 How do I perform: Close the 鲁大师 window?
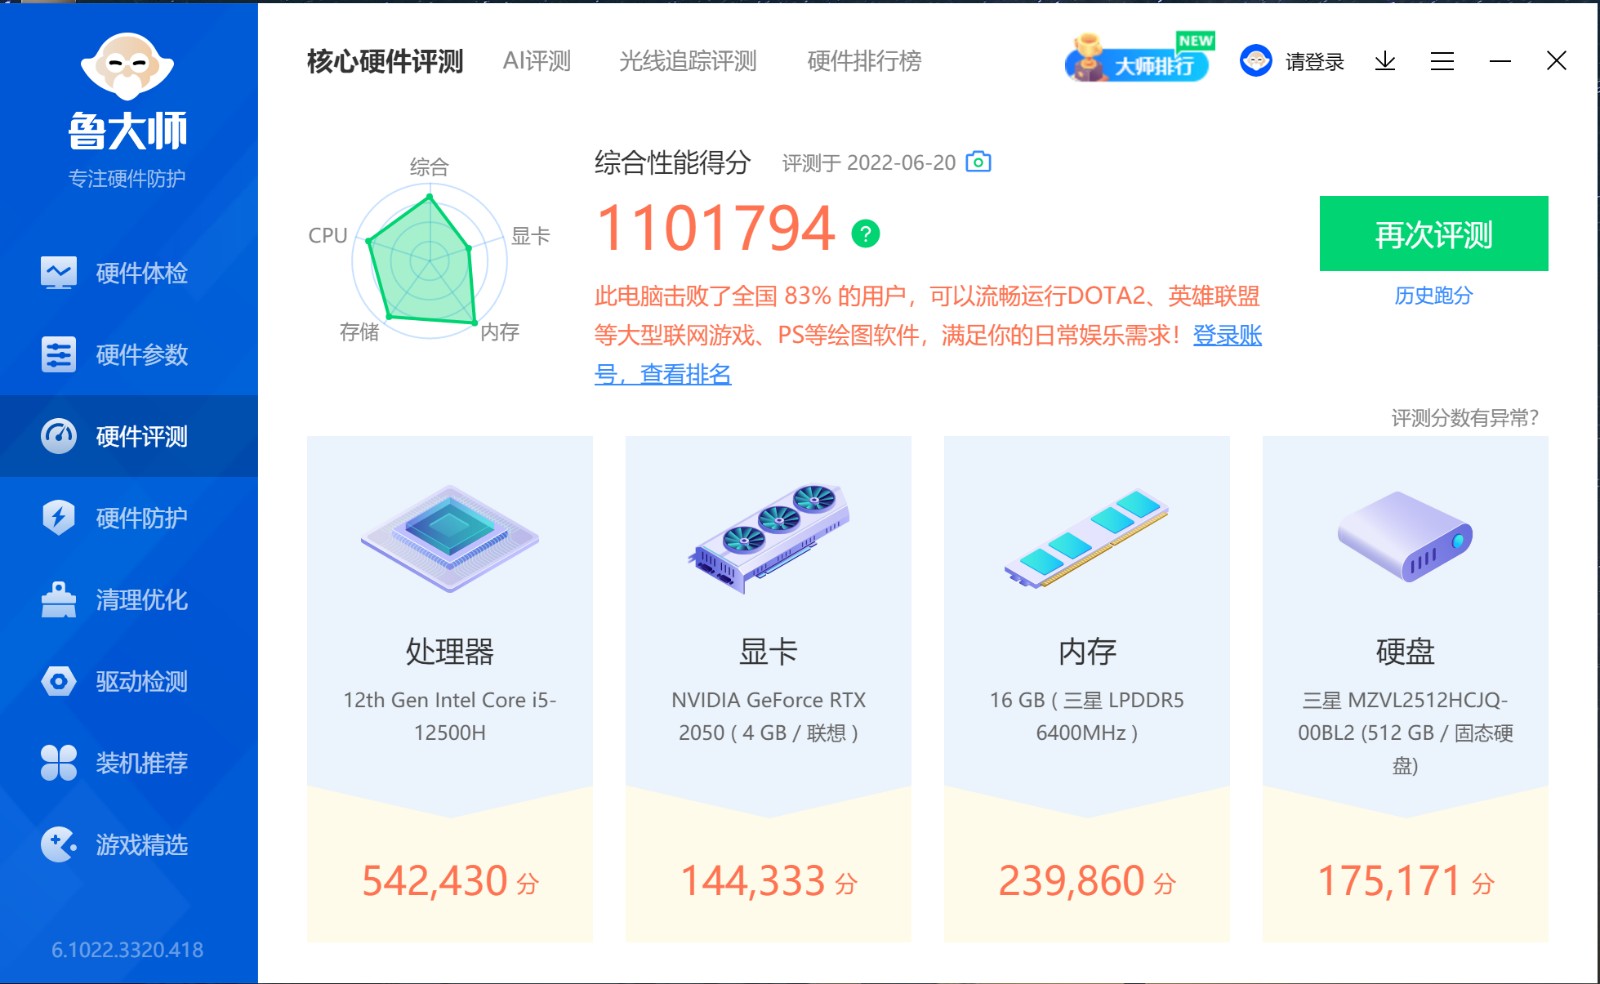pyautogui.click(x=1556, y=61)
